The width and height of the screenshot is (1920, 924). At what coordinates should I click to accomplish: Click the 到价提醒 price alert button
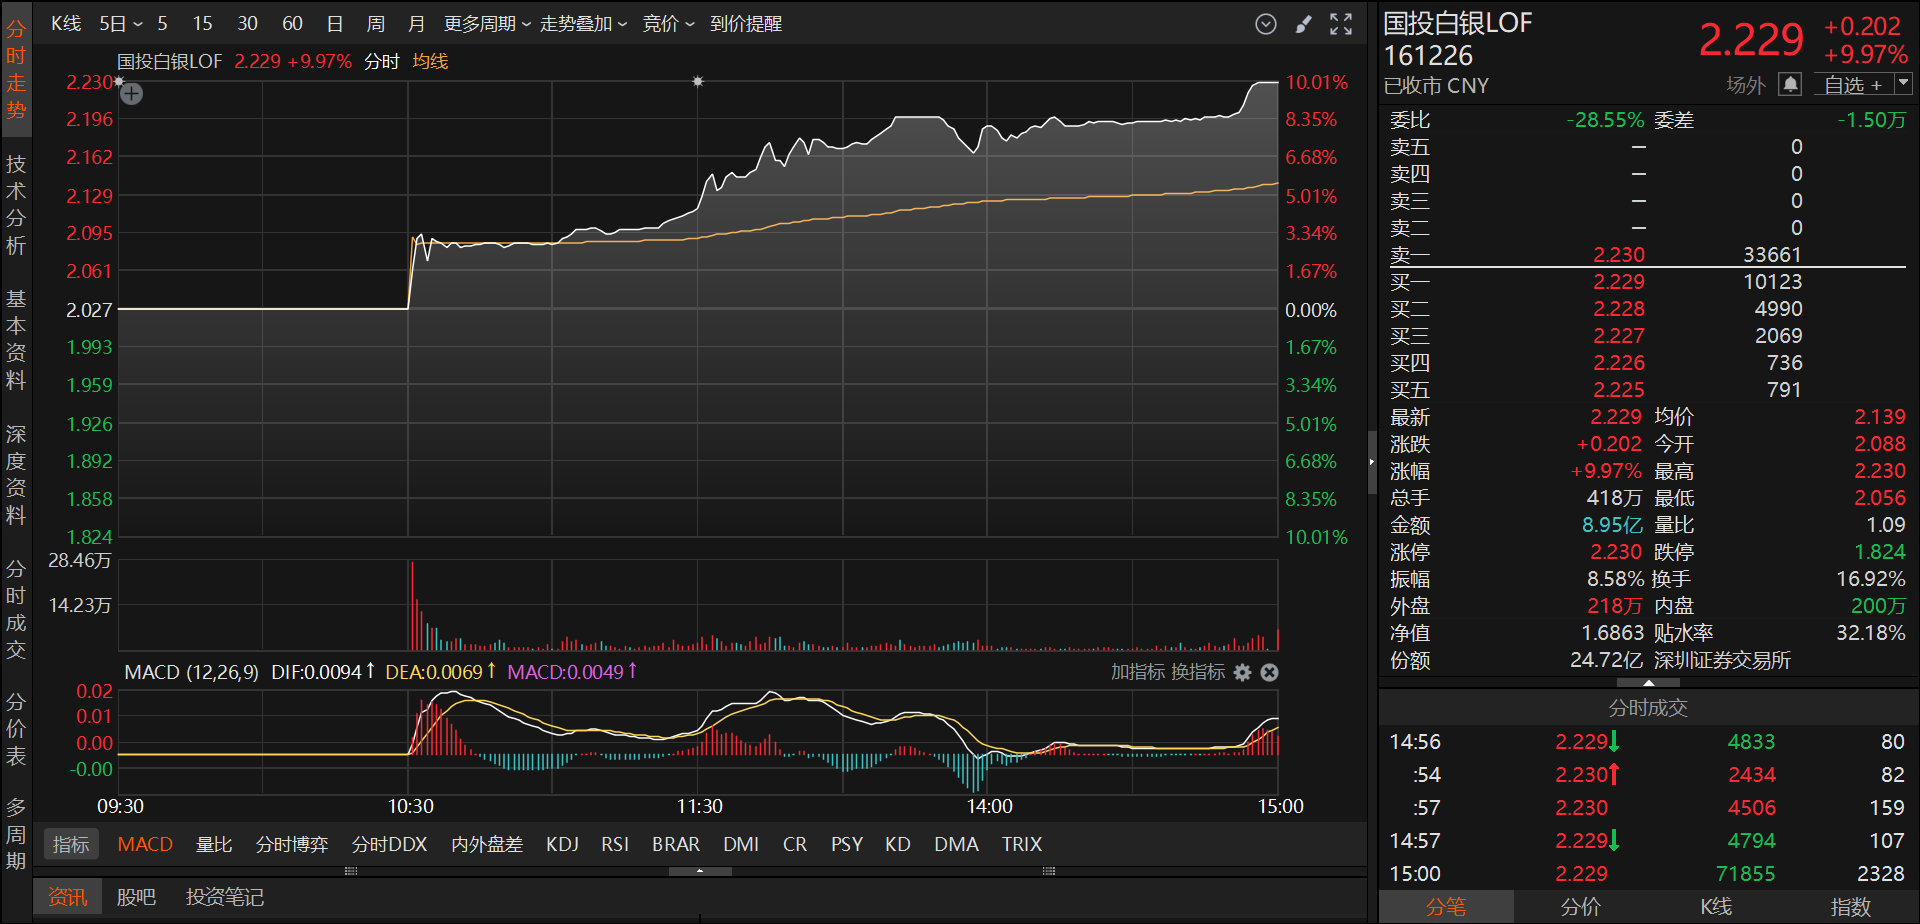click(x=746, y=24)
